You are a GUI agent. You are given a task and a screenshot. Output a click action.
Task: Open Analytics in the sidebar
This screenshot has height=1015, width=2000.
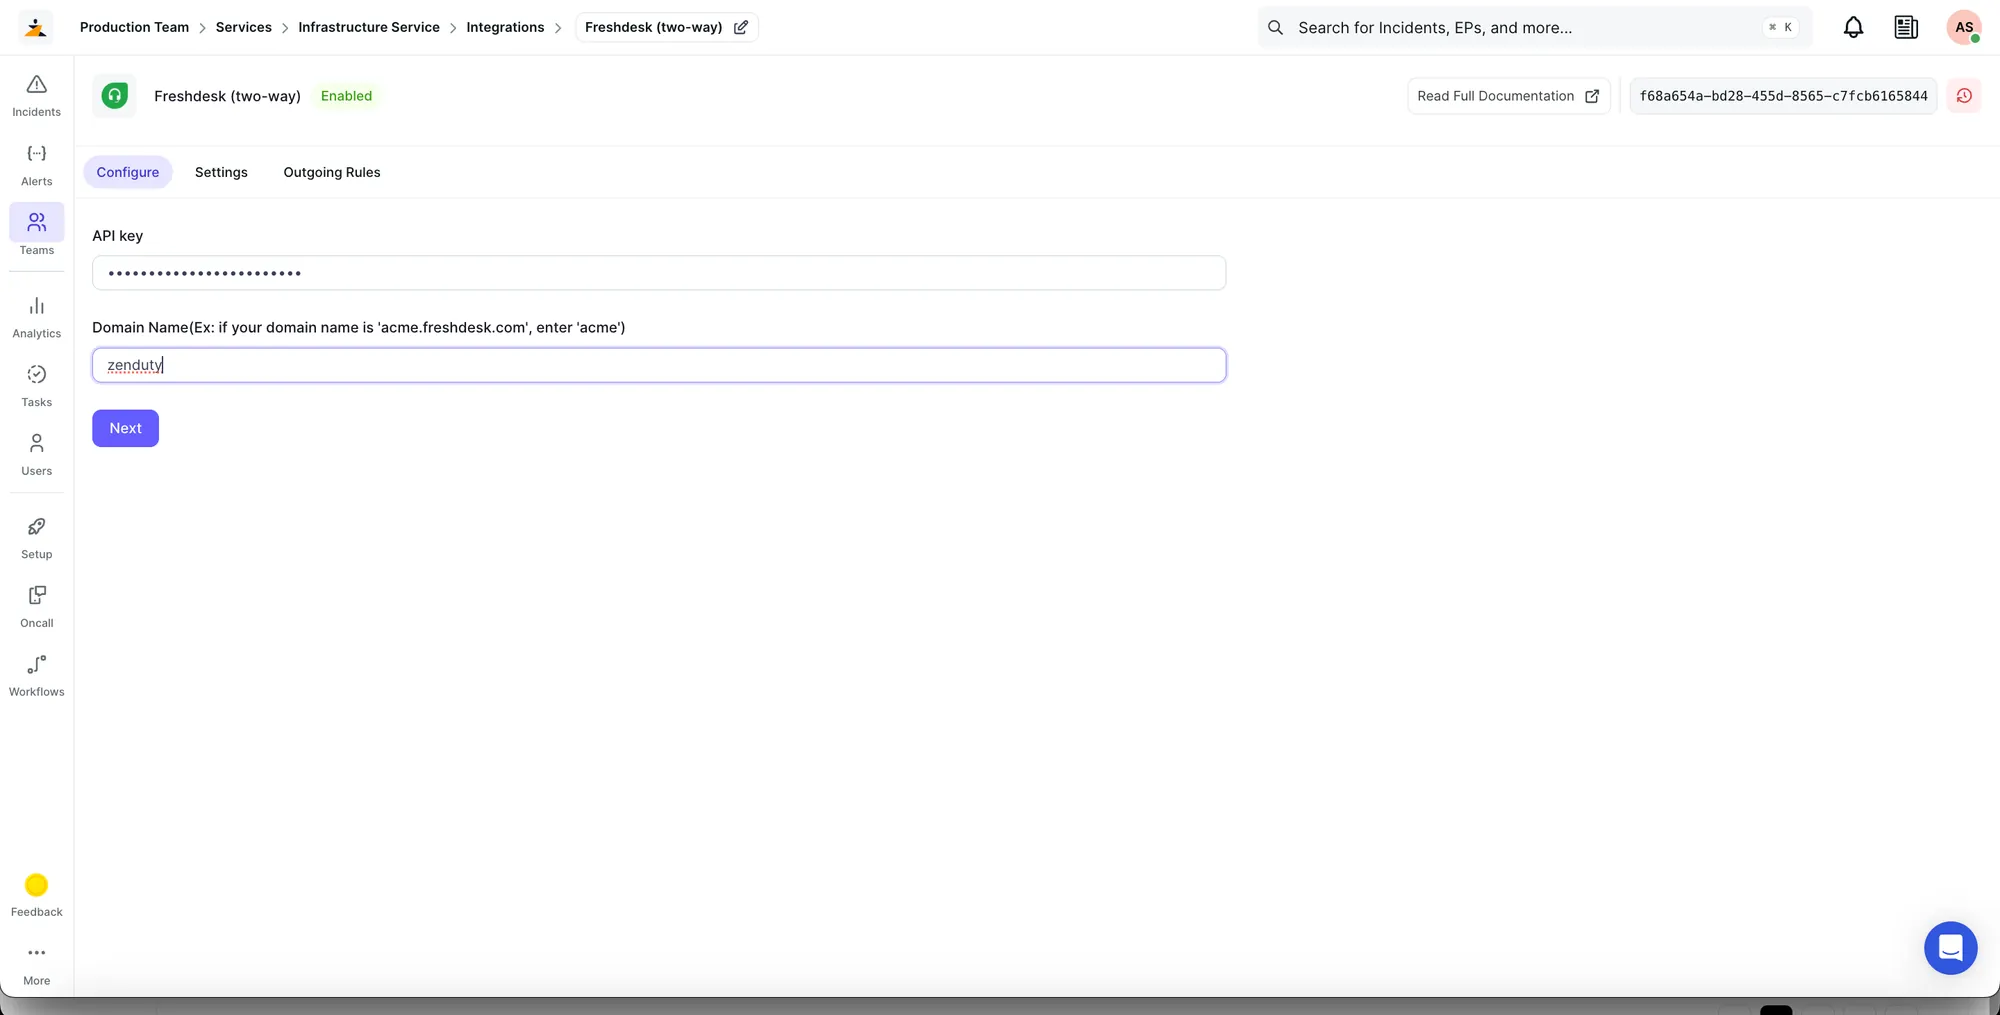click(36, 317)
